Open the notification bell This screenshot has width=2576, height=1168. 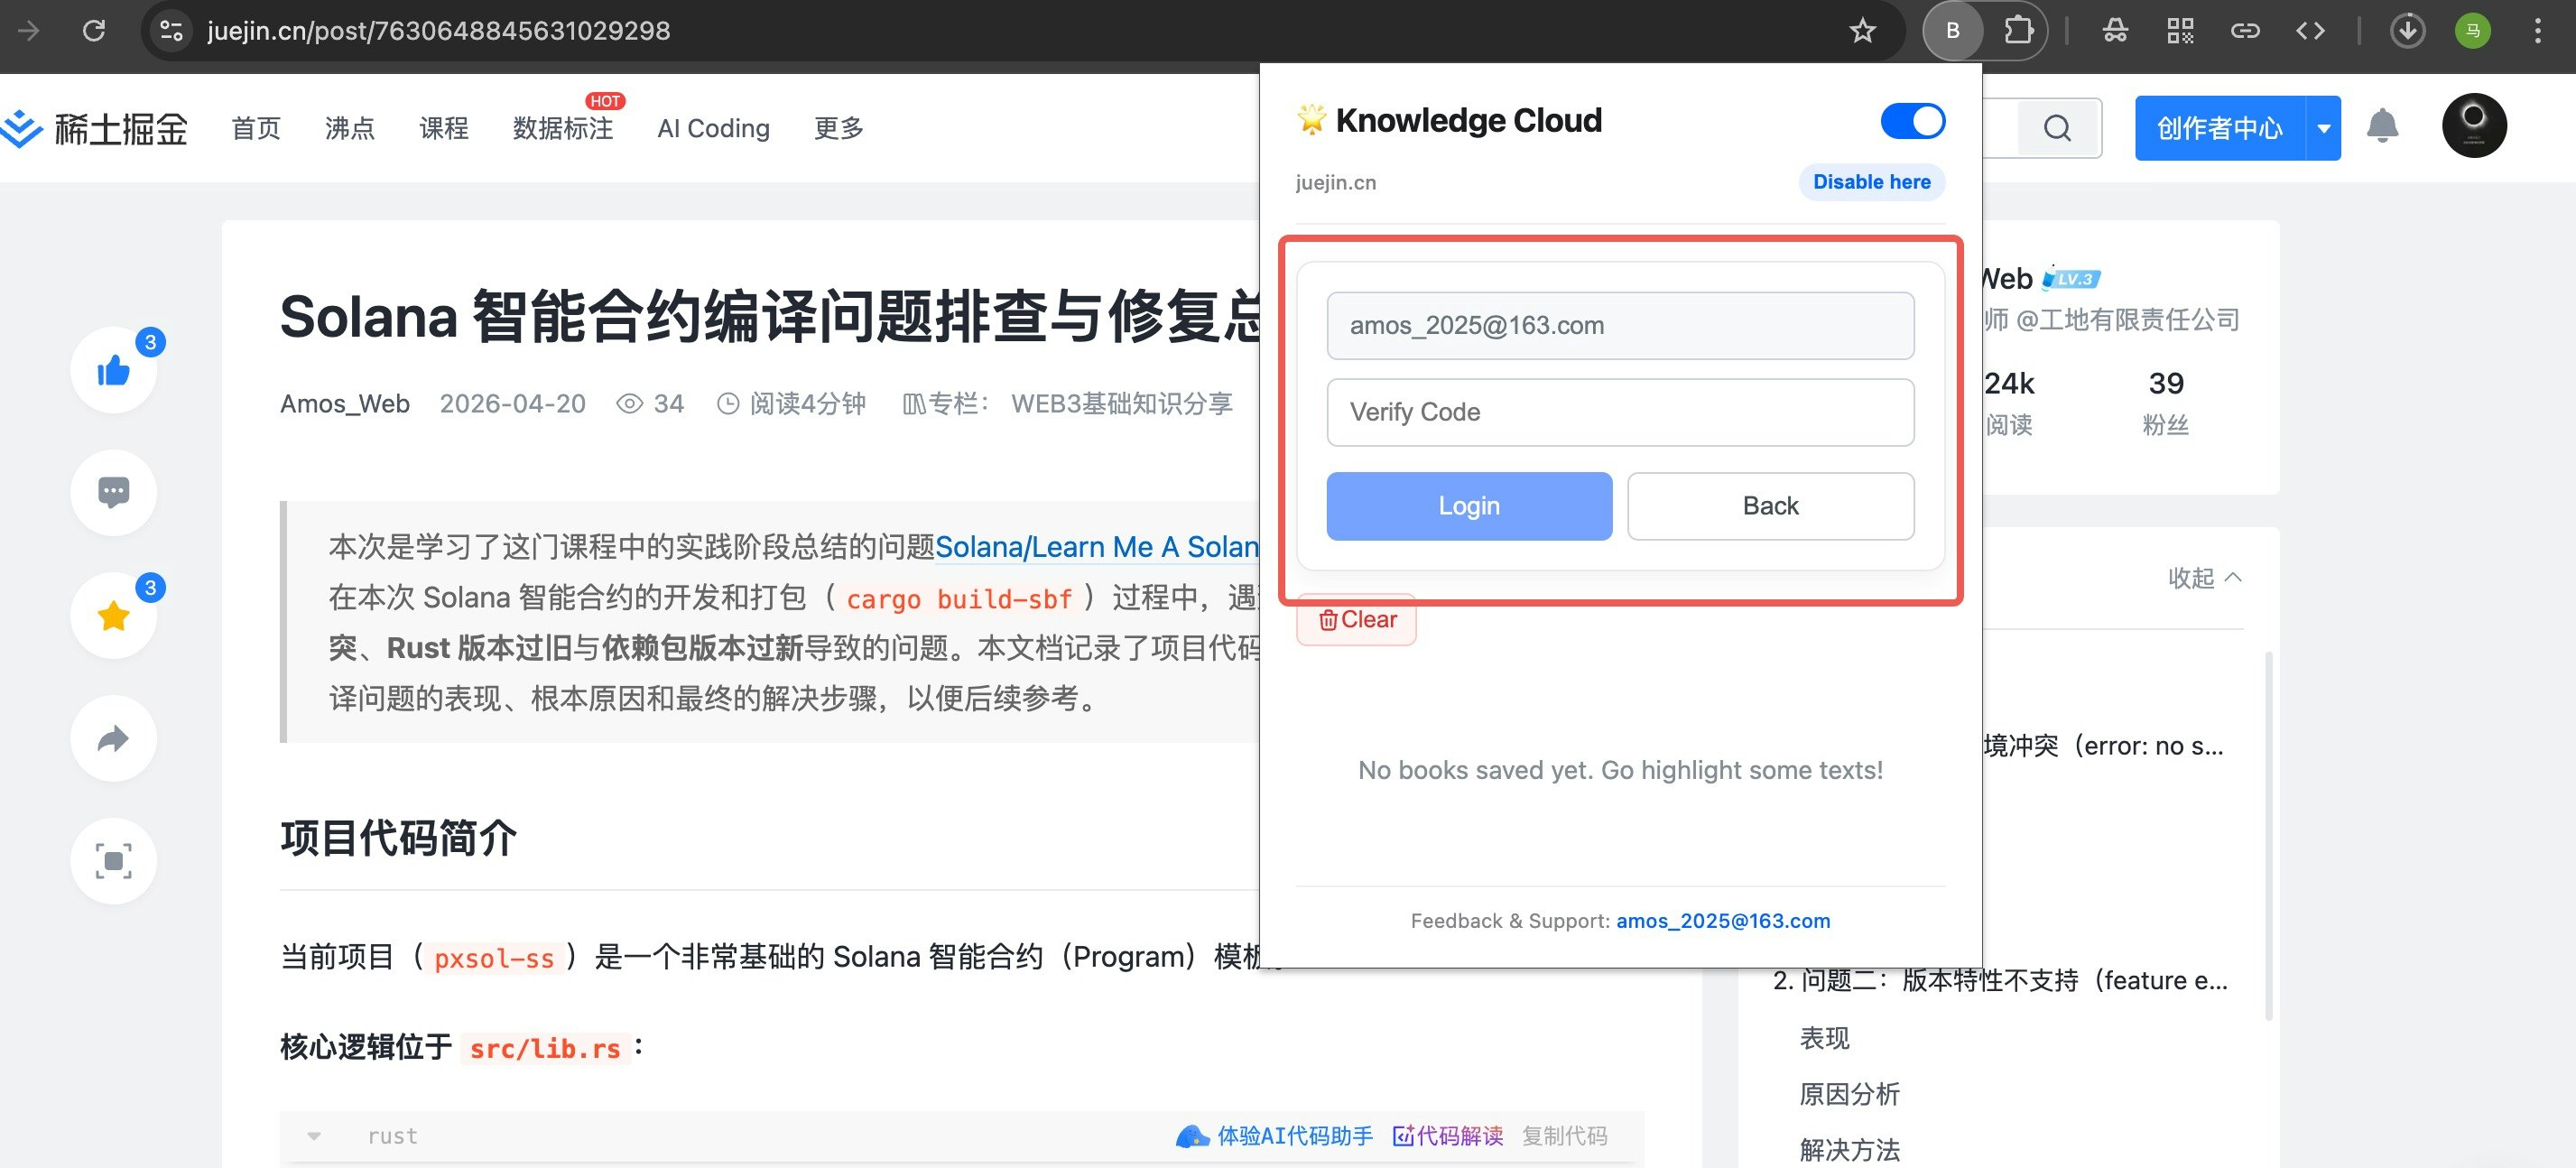[x=2382, y=126]
